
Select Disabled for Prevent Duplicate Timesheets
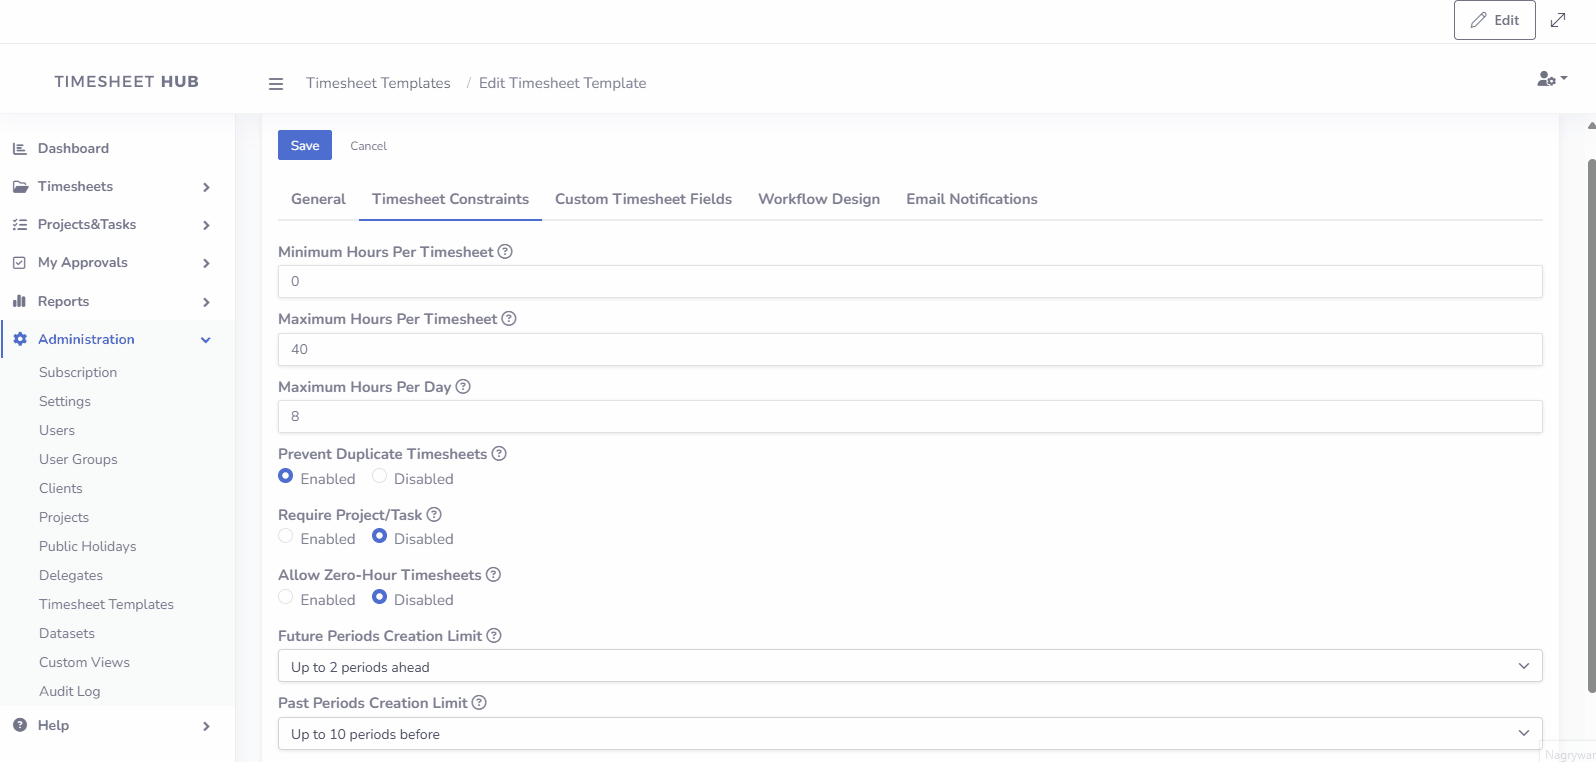380,477
